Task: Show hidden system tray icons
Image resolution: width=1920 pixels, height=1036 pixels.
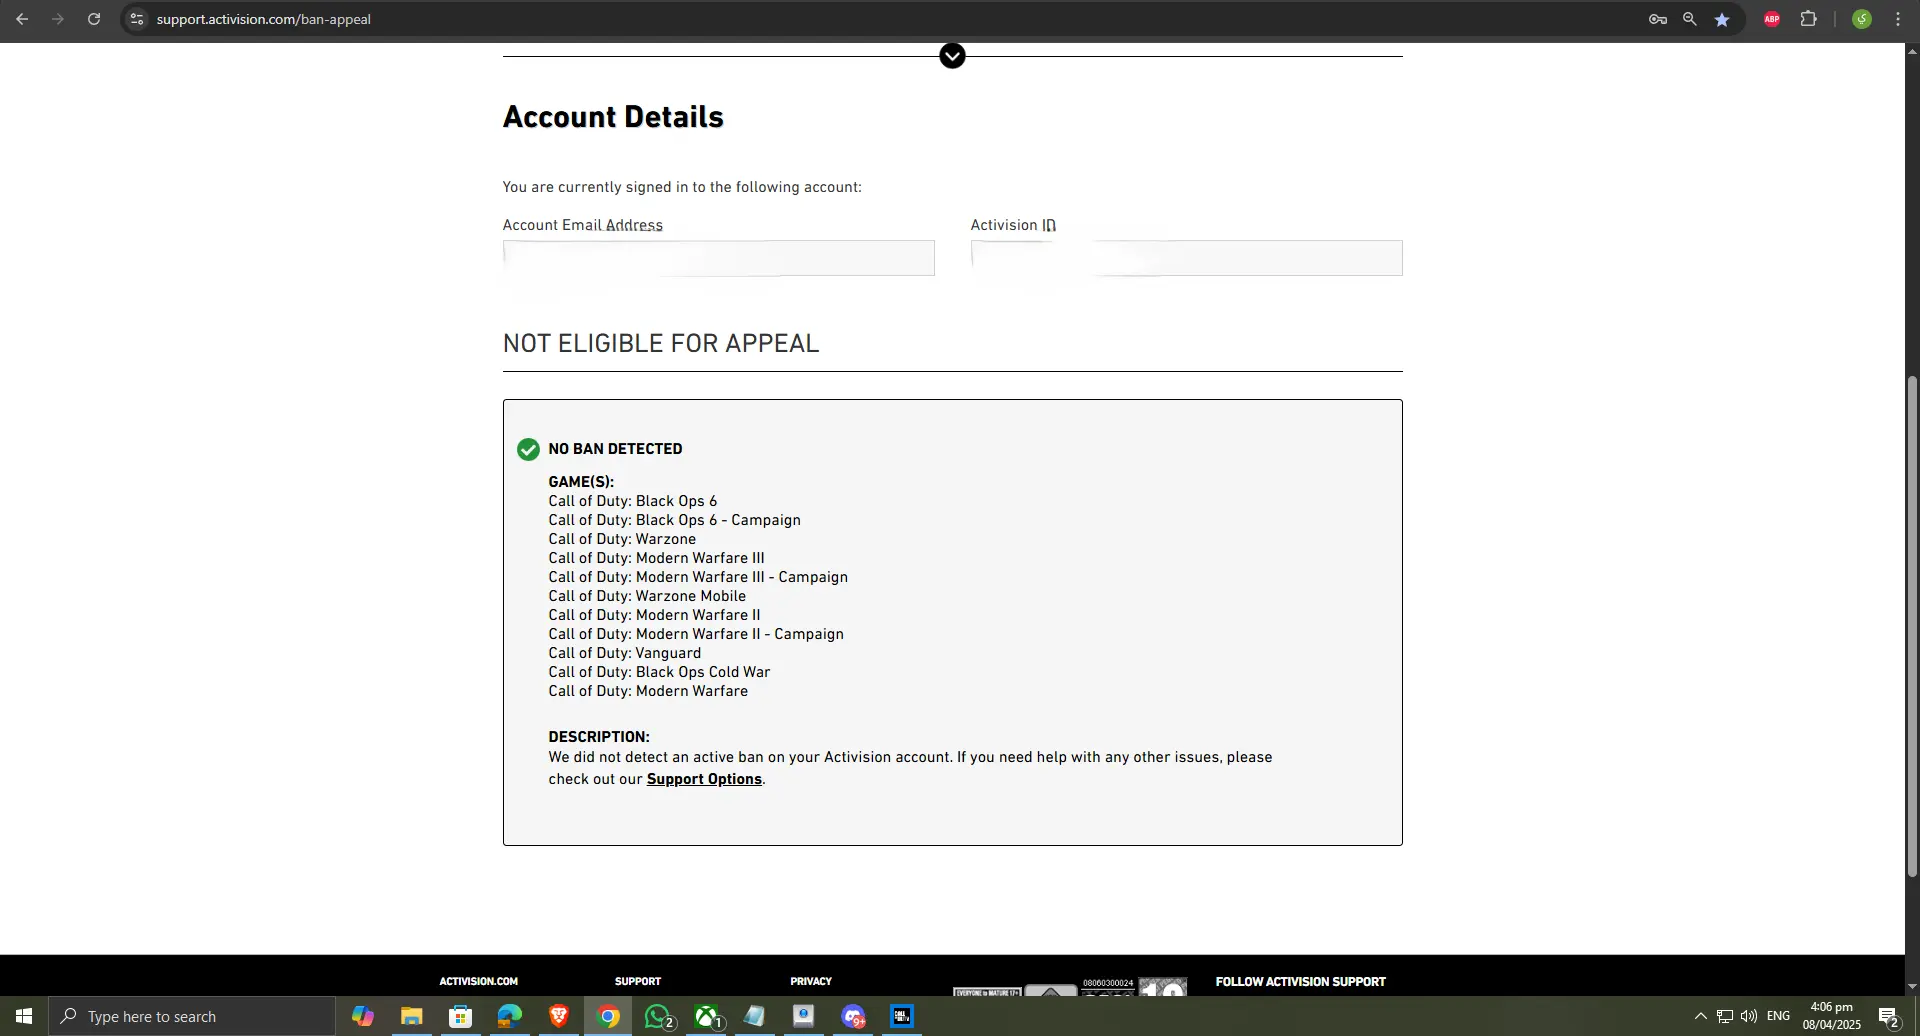Action: (1700, 1016)
